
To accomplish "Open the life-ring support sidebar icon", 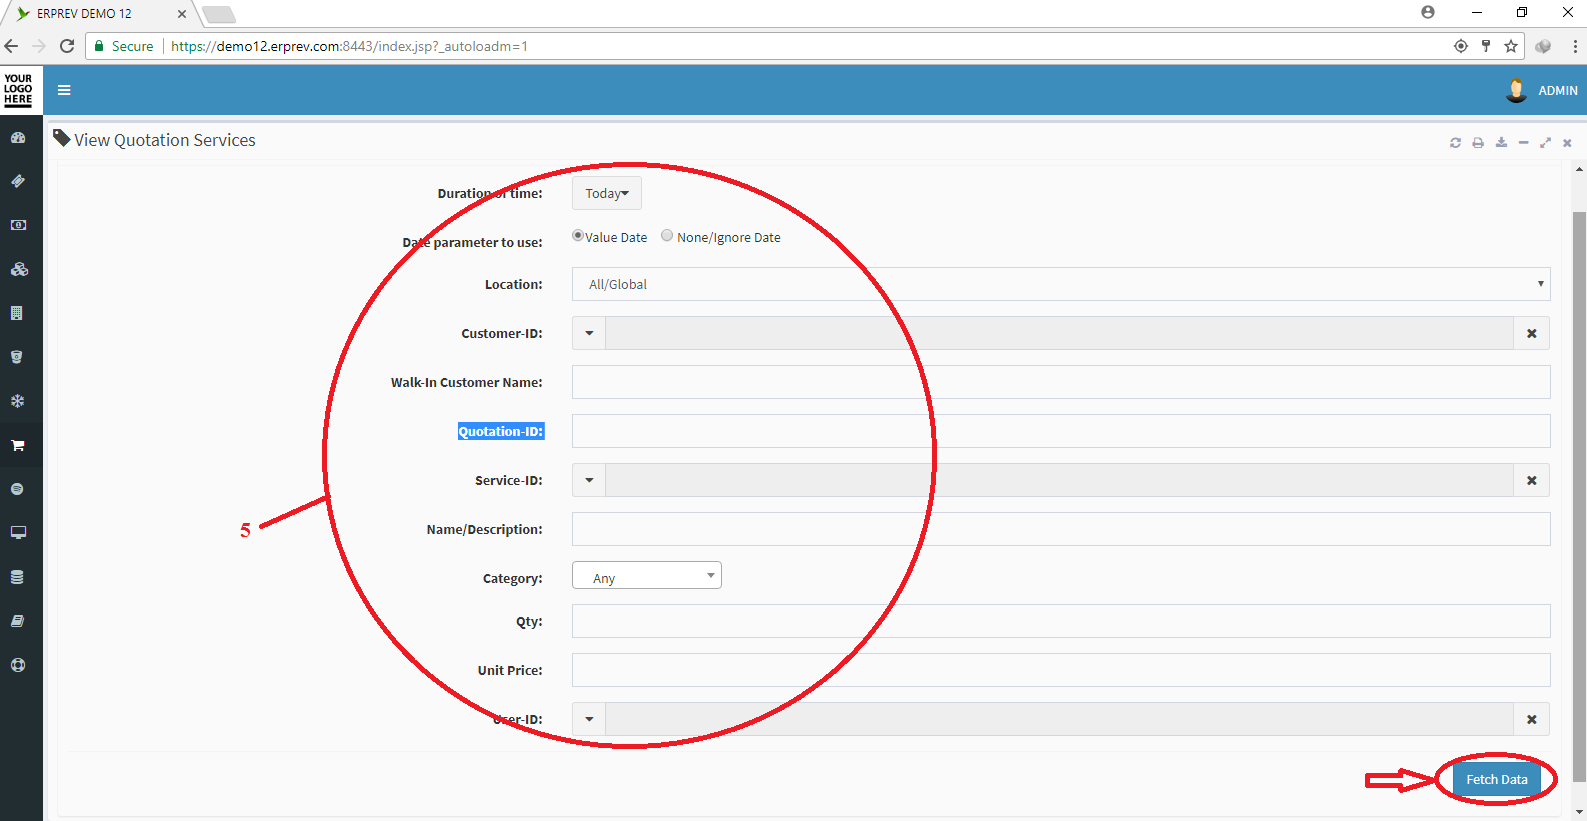I will point(18,665).
